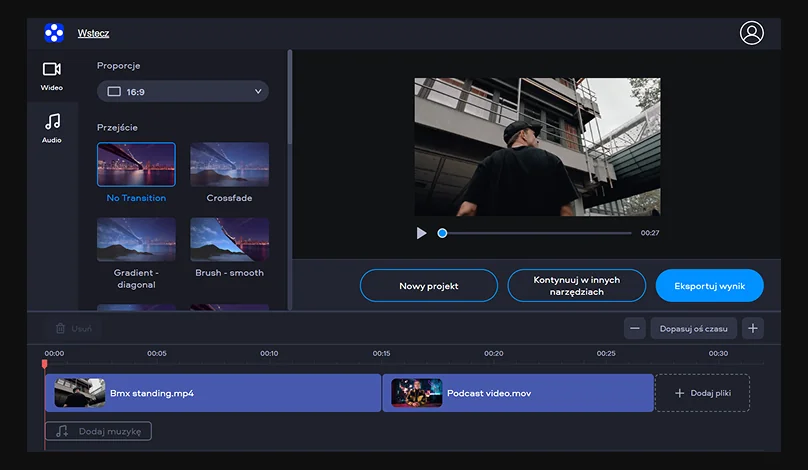Click the video progress slider handle
This screenshot has width=808, height=470.
pyautogui.click(x=442, y=233)
